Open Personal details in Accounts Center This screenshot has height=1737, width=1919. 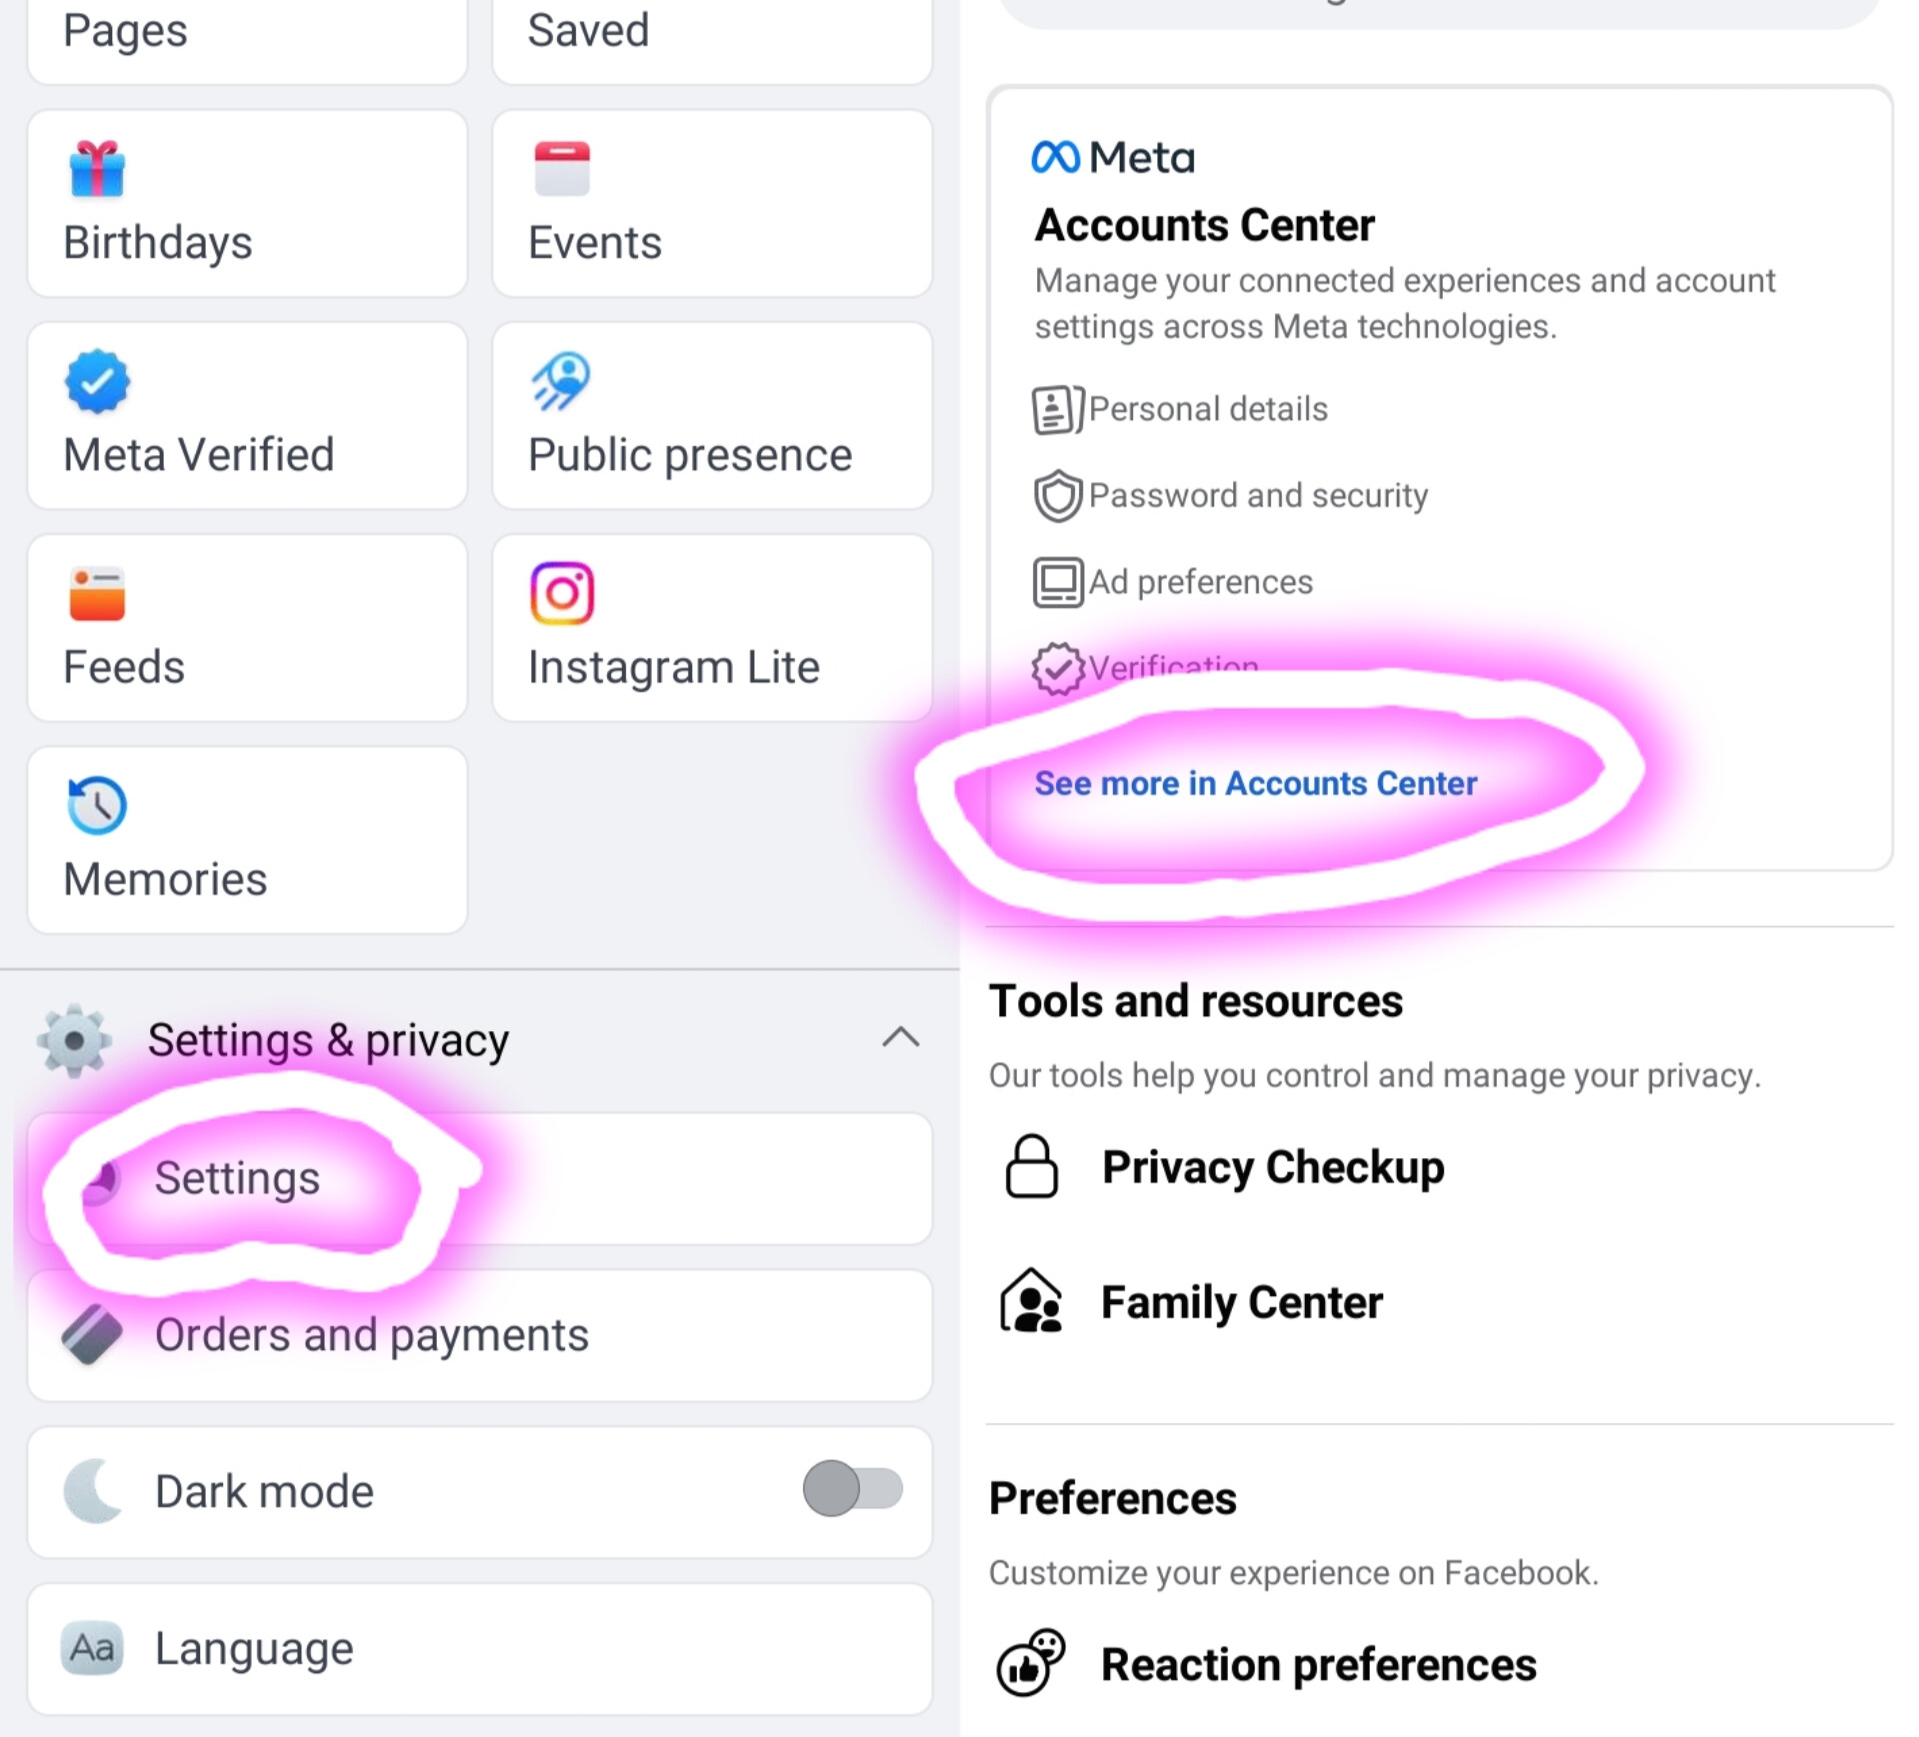tap(1207, 409)
